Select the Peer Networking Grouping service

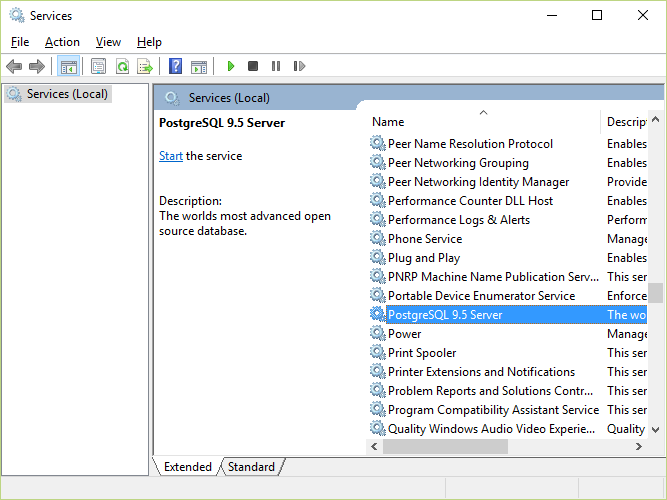(x=508, y=163)
